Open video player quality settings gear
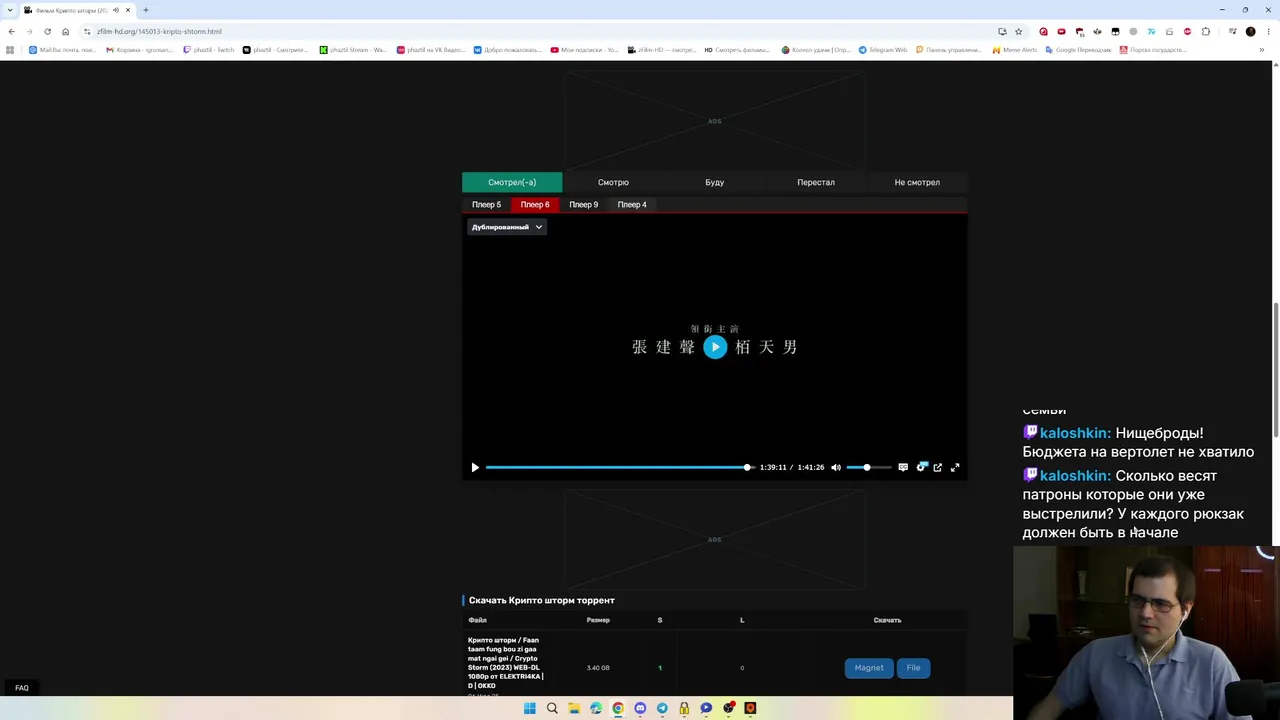Screen dimensions: 1280x720 click(922, 467)
